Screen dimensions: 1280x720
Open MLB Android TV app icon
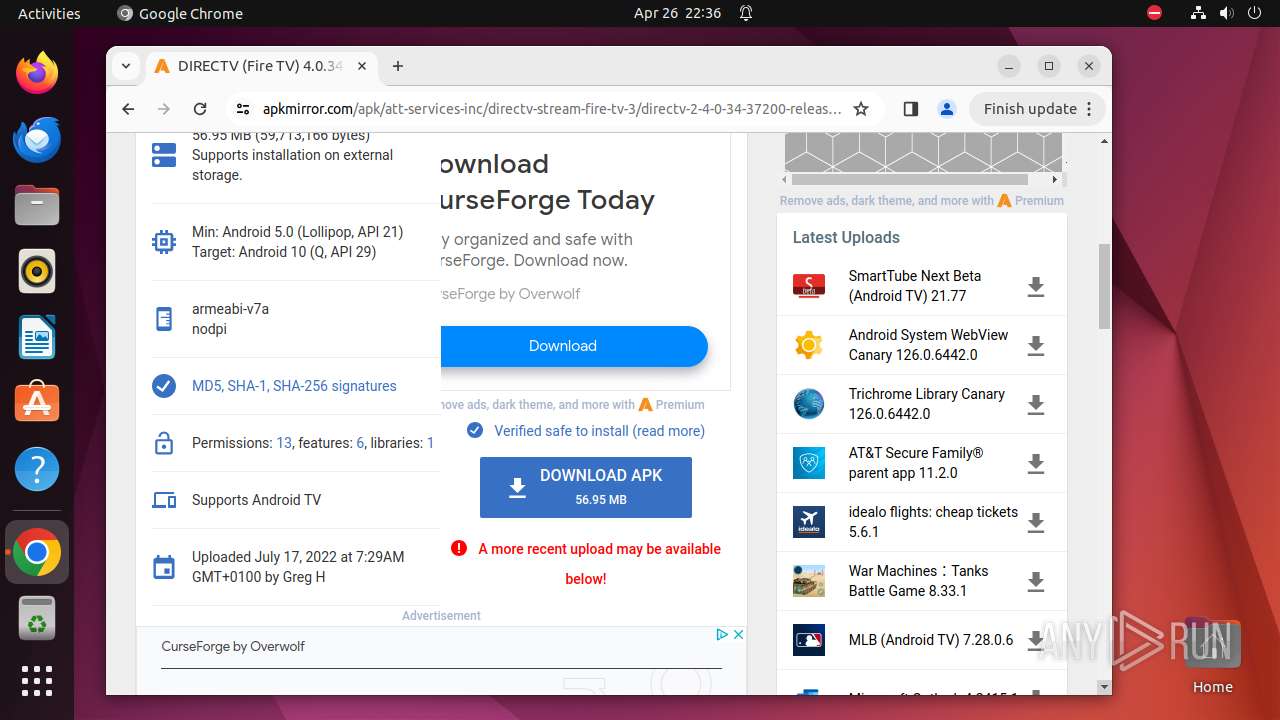809,640
